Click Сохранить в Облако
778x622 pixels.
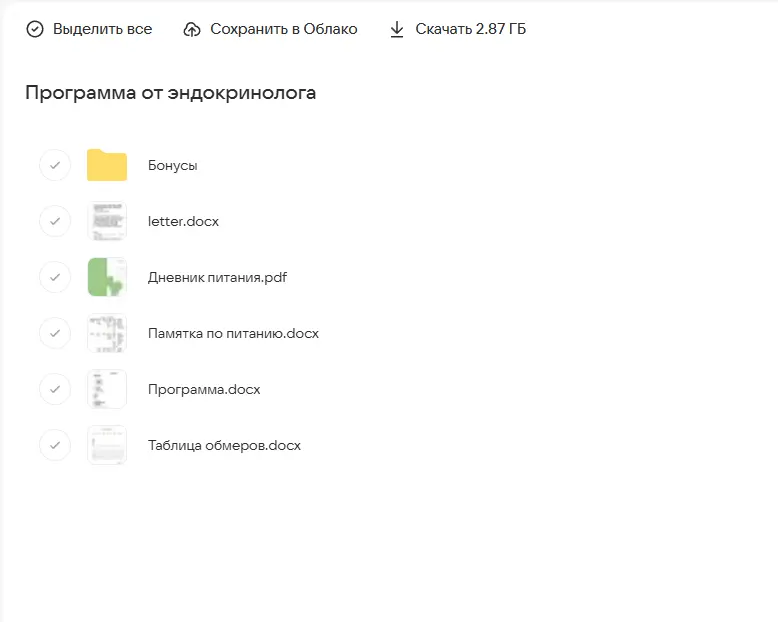tap(283, 29)
